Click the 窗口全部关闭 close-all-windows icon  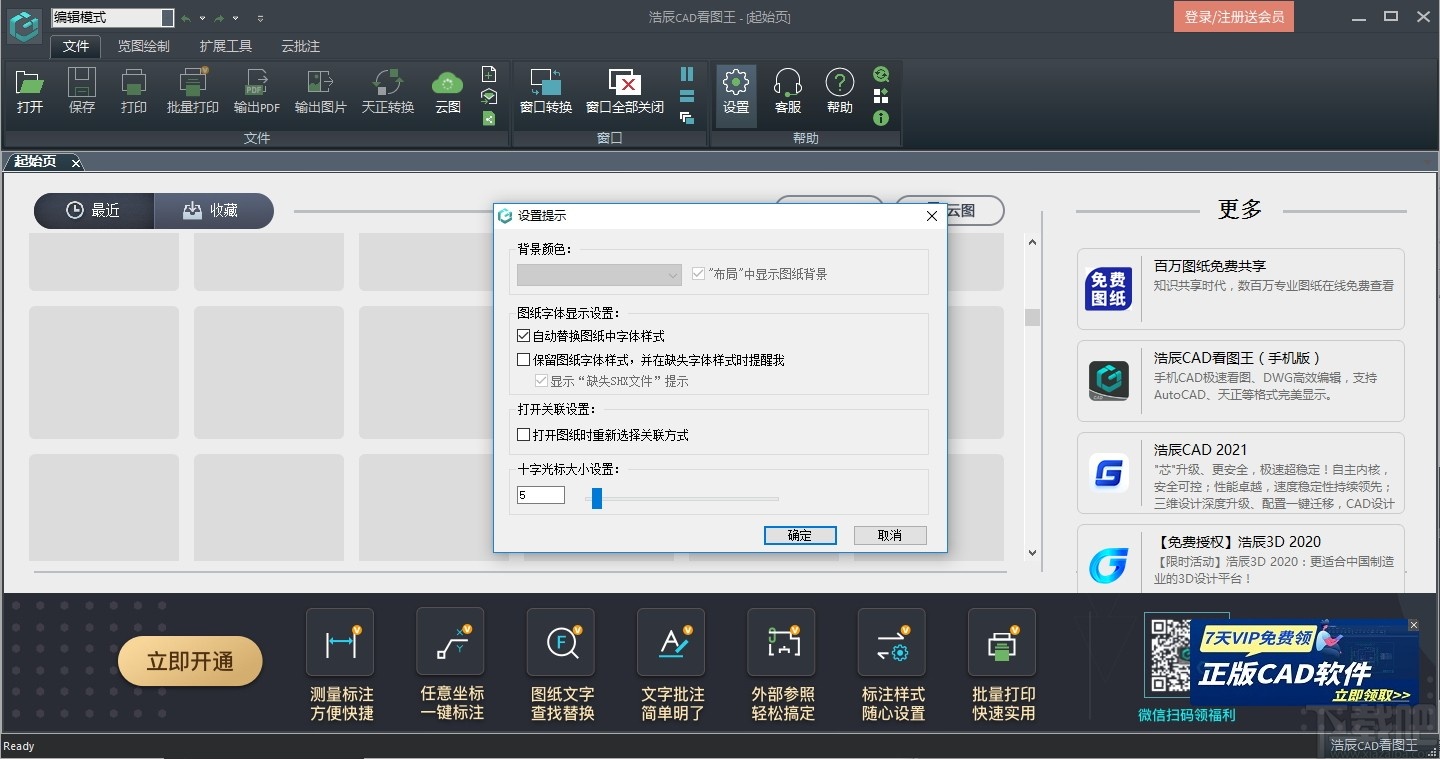coord(622,90)
